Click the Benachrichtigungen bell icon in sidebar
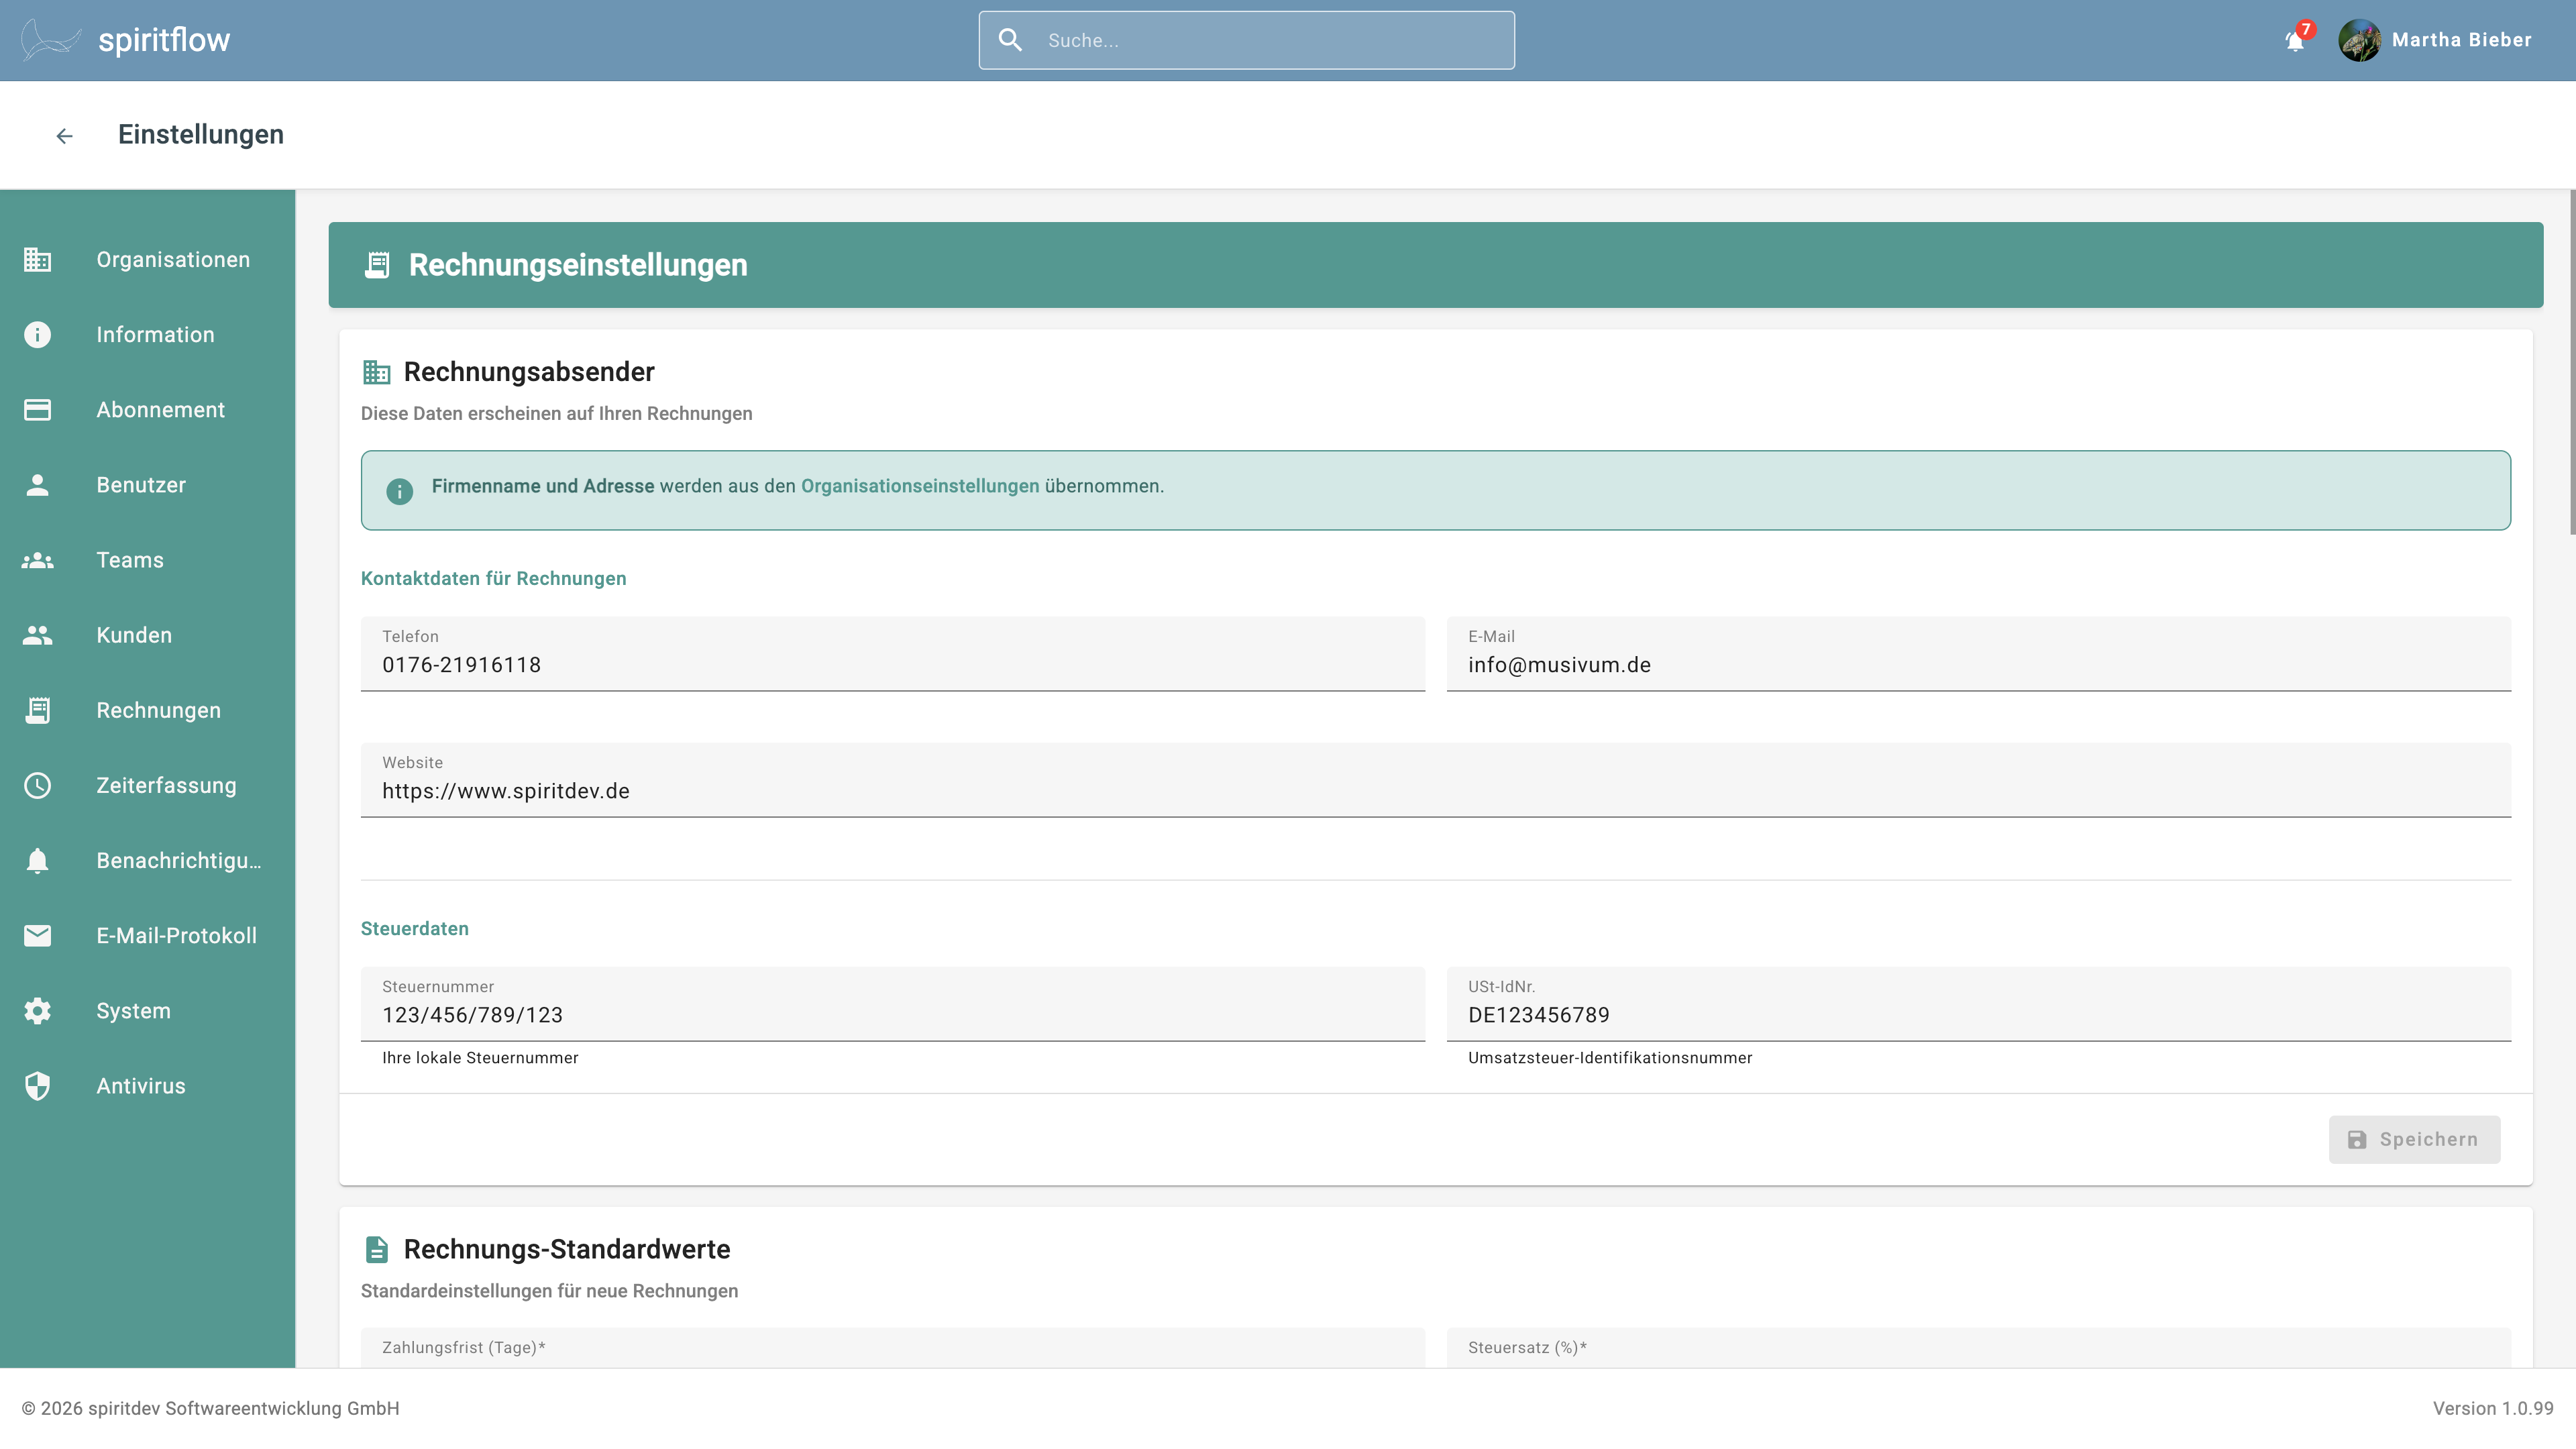Viewport: 2576px width, 1449px height. click(37, 860)
